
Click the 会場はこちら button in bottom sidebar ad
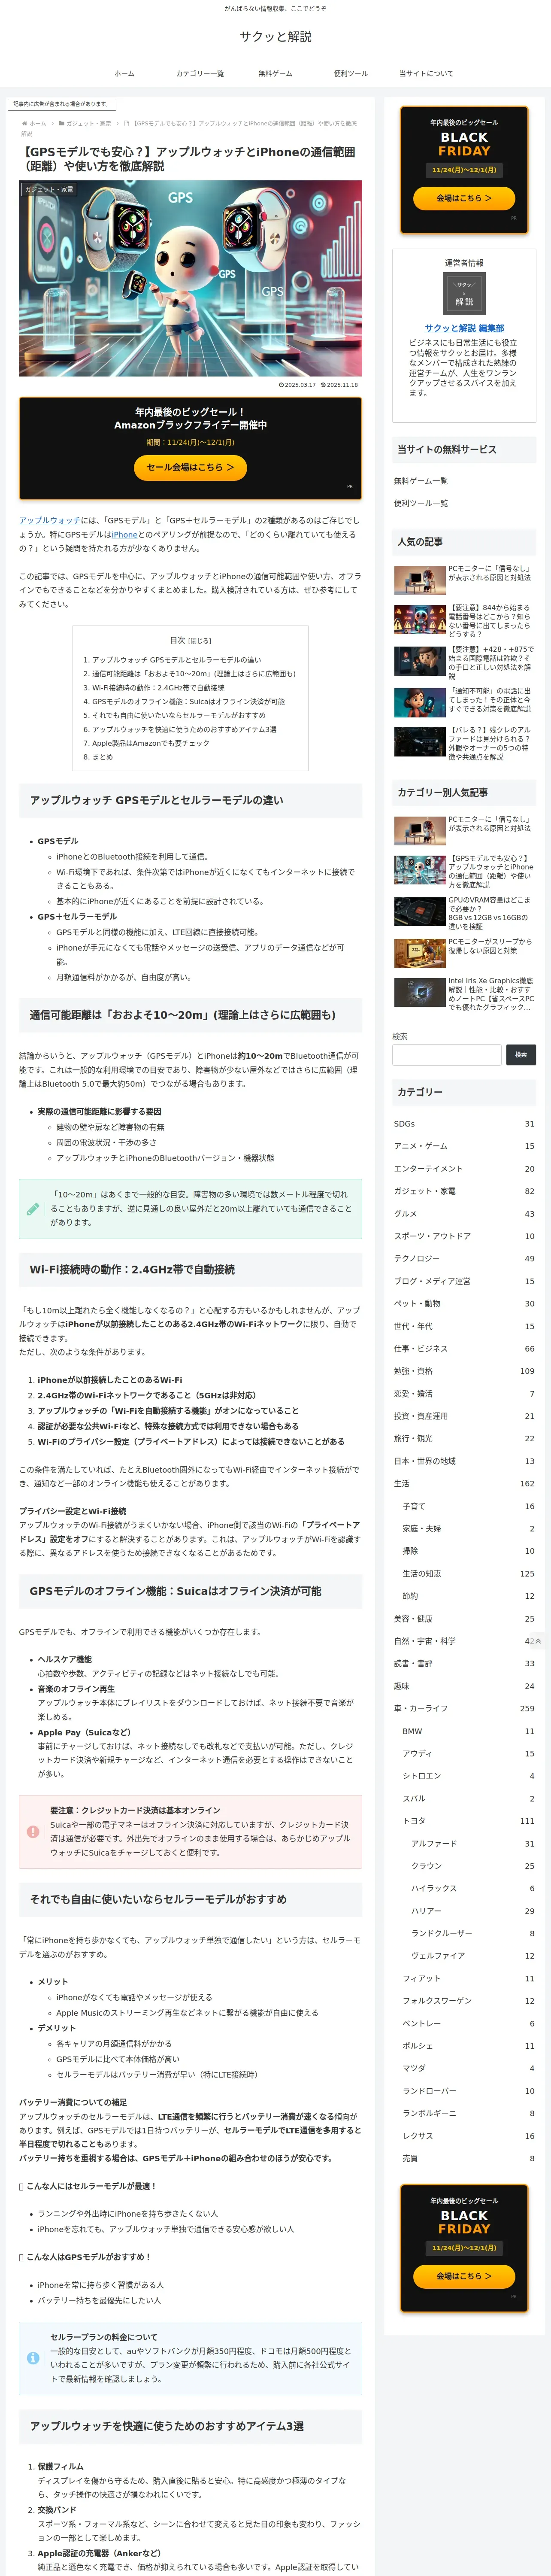[464, 2275]
